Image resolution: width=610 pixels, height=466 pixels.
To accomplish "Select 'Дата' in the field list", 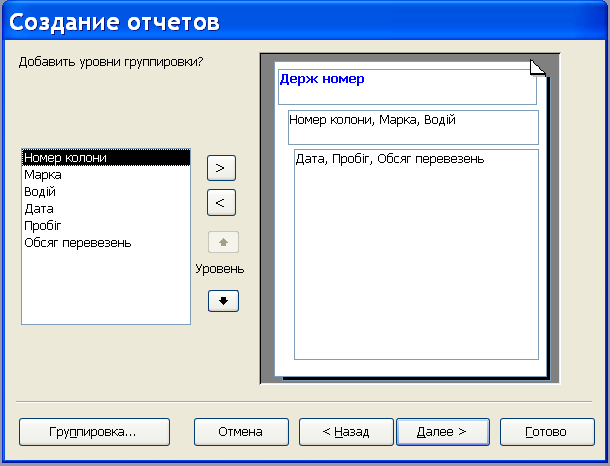I will pyautogui.click(x=106, y=209).
